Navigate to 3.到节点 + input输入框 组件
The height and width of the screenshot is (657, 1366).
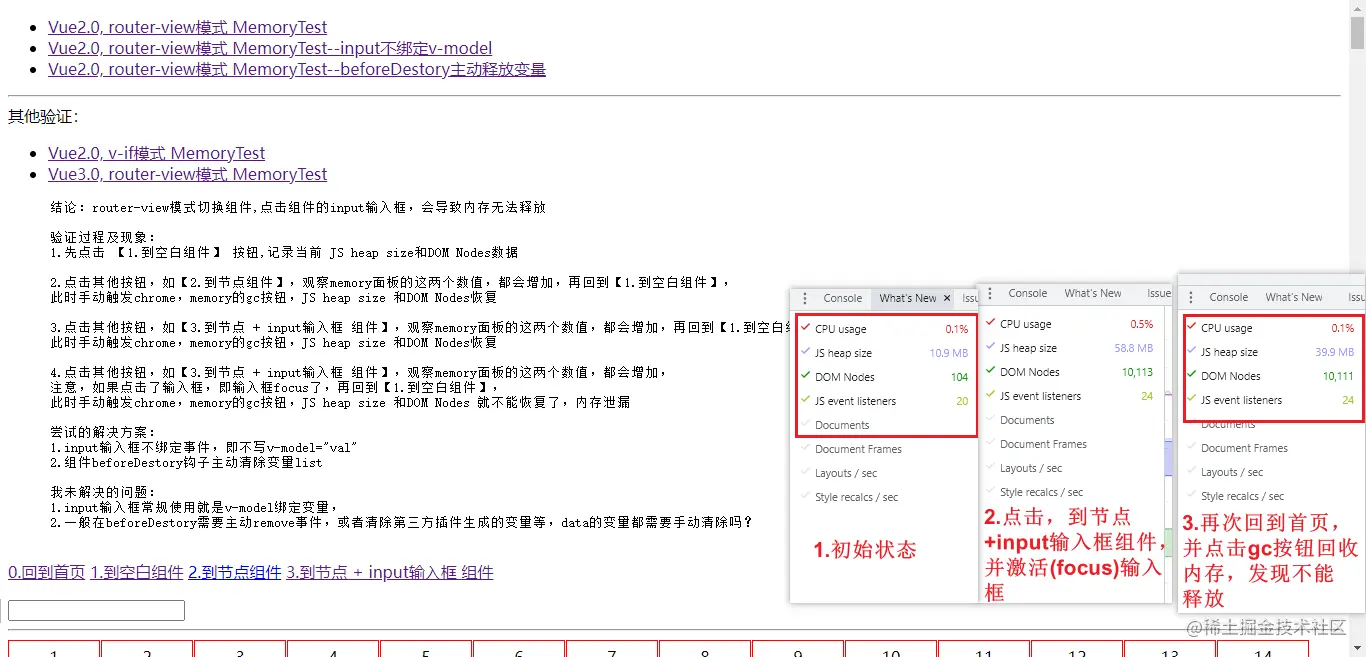coord(390,572)
